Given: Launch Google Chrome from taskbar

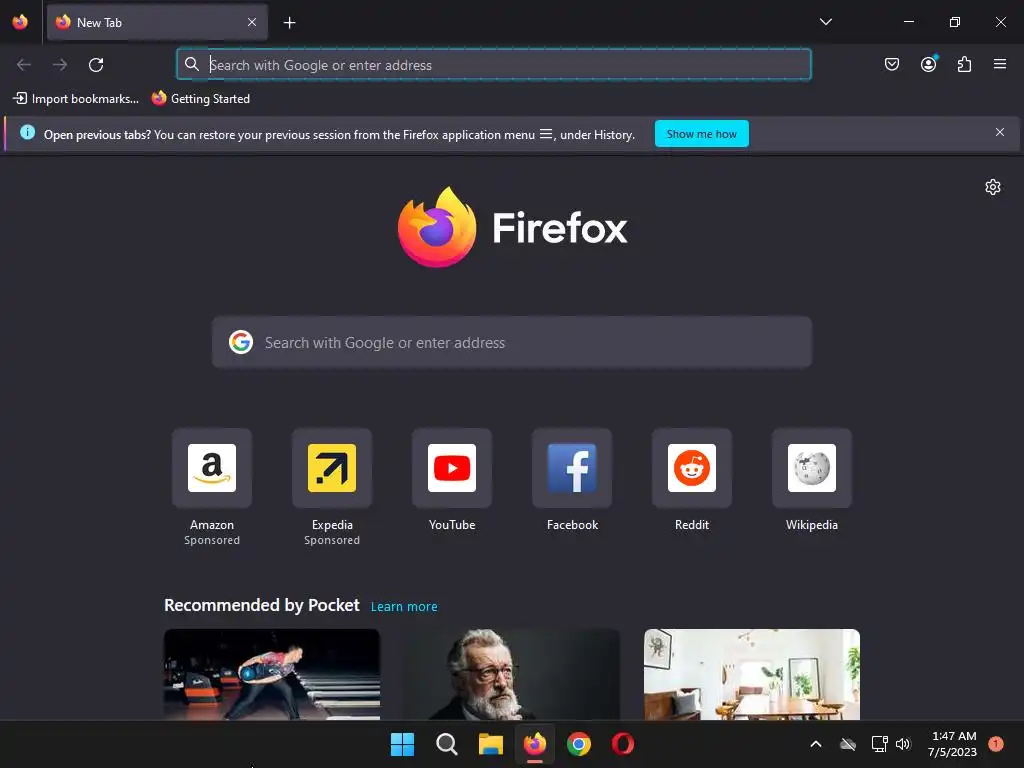Looking at the screenshot, I should tap(579, 744).
